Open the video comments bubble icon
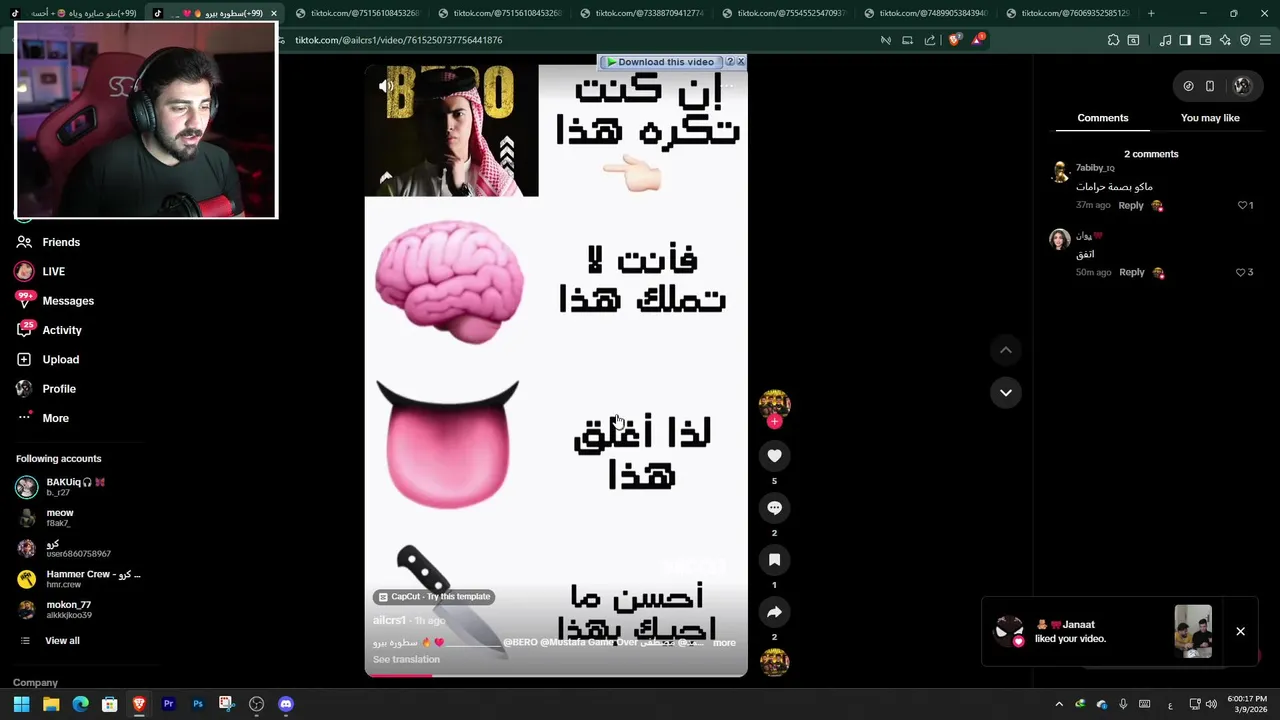Screen dimensions: 1280x720 click(774, 508)
